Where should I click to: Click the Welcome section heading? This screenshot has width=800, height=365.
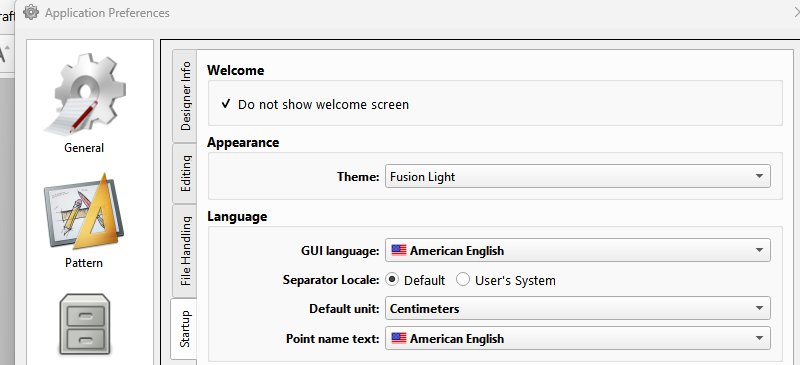point(236,70)
